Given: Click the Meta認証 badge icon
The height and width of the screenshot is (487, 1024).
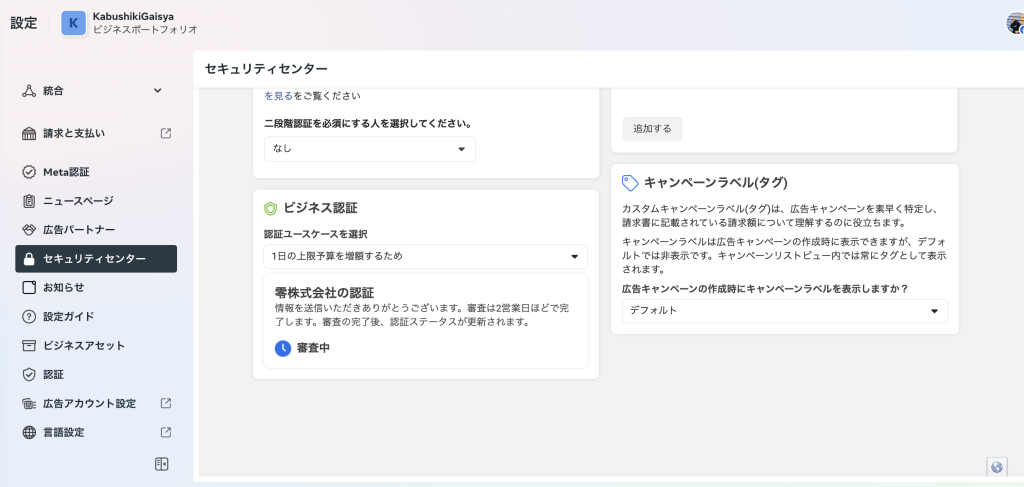Looking at the screenshot, I should (29, 172).
